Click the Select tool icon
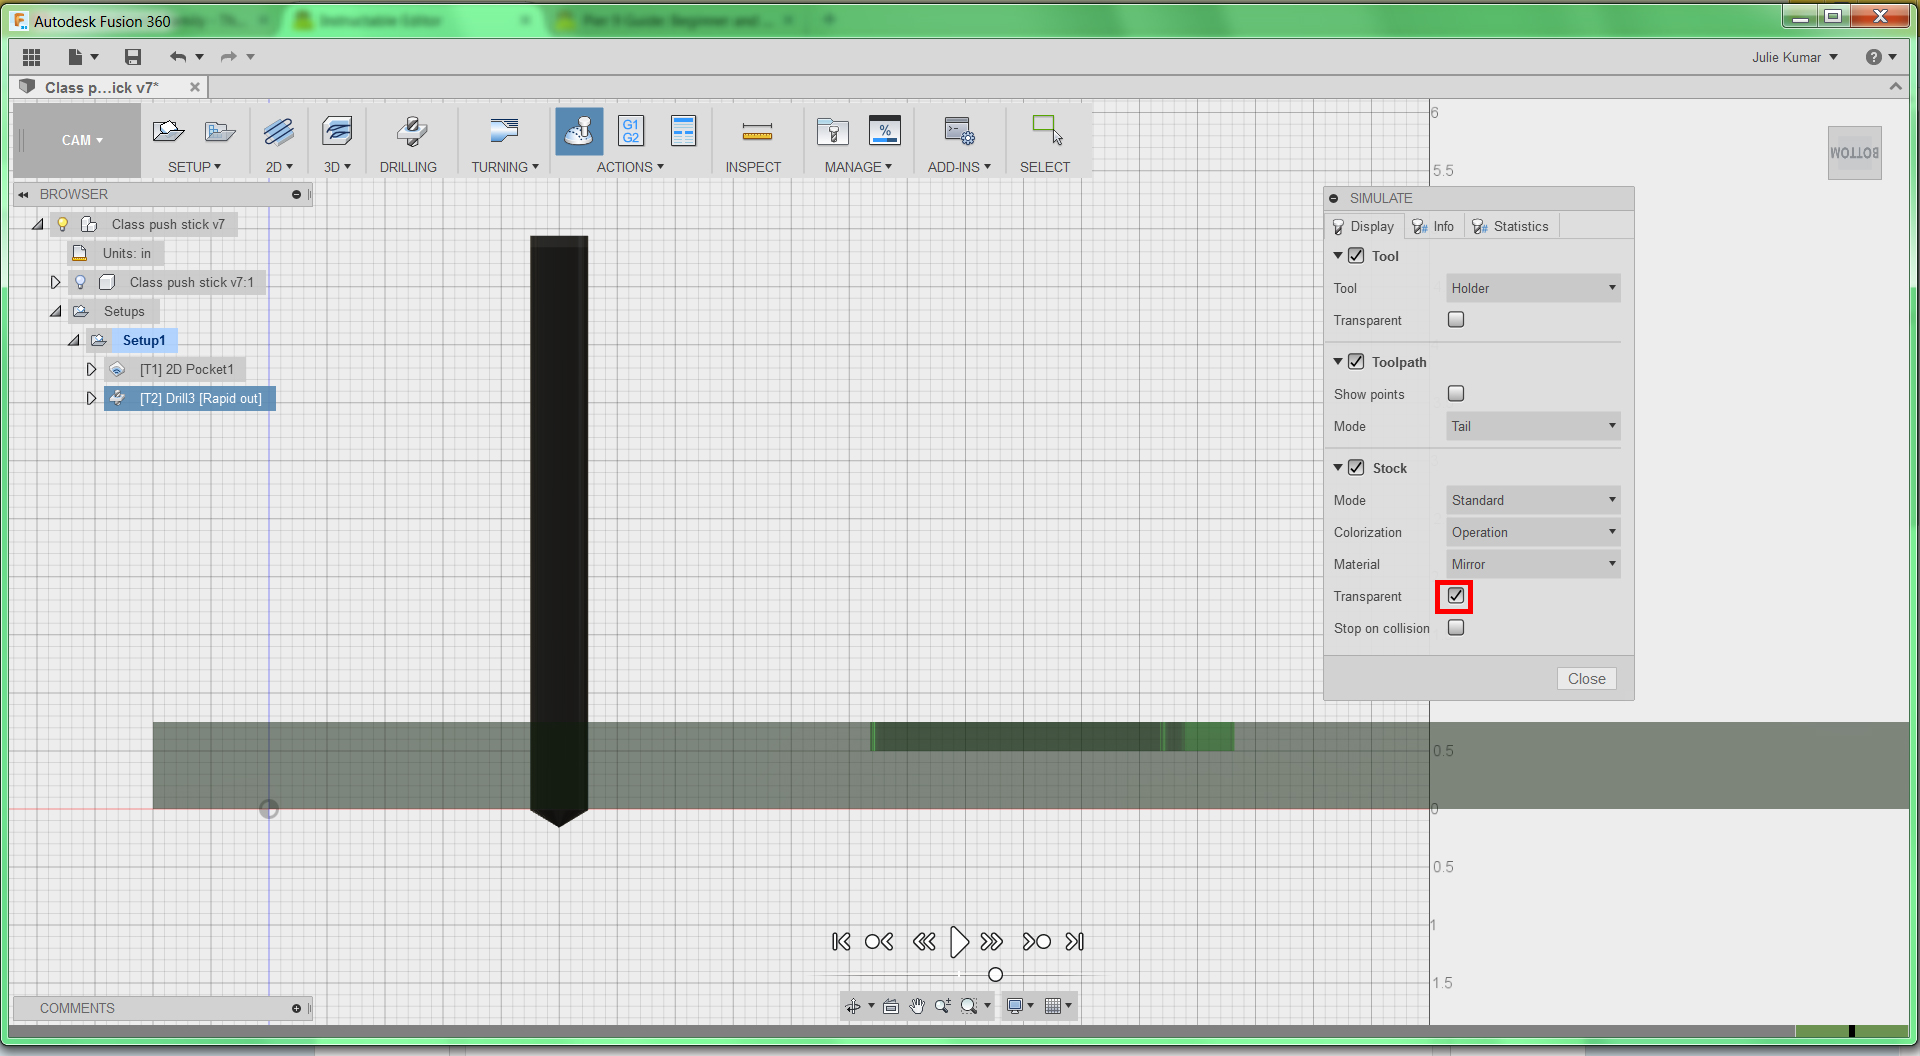 tap(1047, 131)
